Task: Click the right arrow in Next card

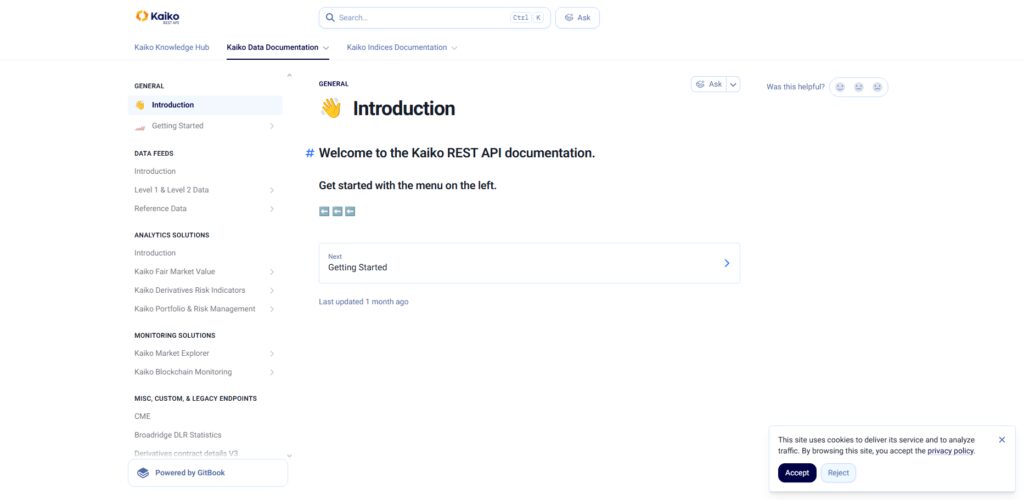Action: point(727,263)
